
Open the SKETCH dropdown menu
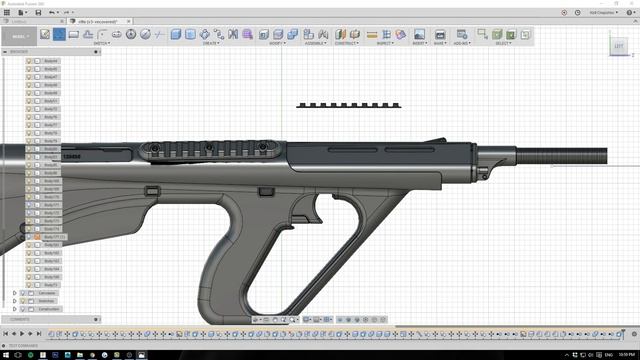(x=102, y=43)
